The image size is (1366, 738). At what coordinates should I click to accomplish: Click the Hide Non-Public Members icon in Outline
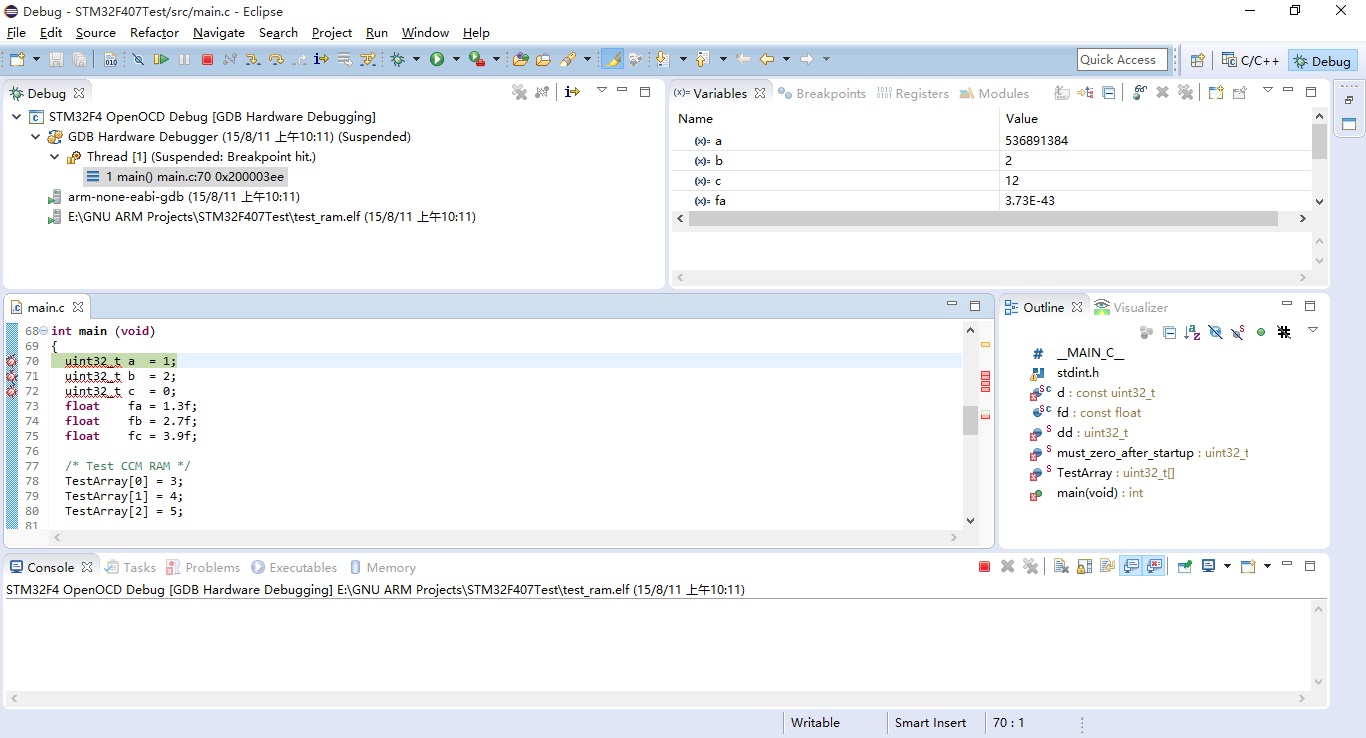(x=1261, y=332)
